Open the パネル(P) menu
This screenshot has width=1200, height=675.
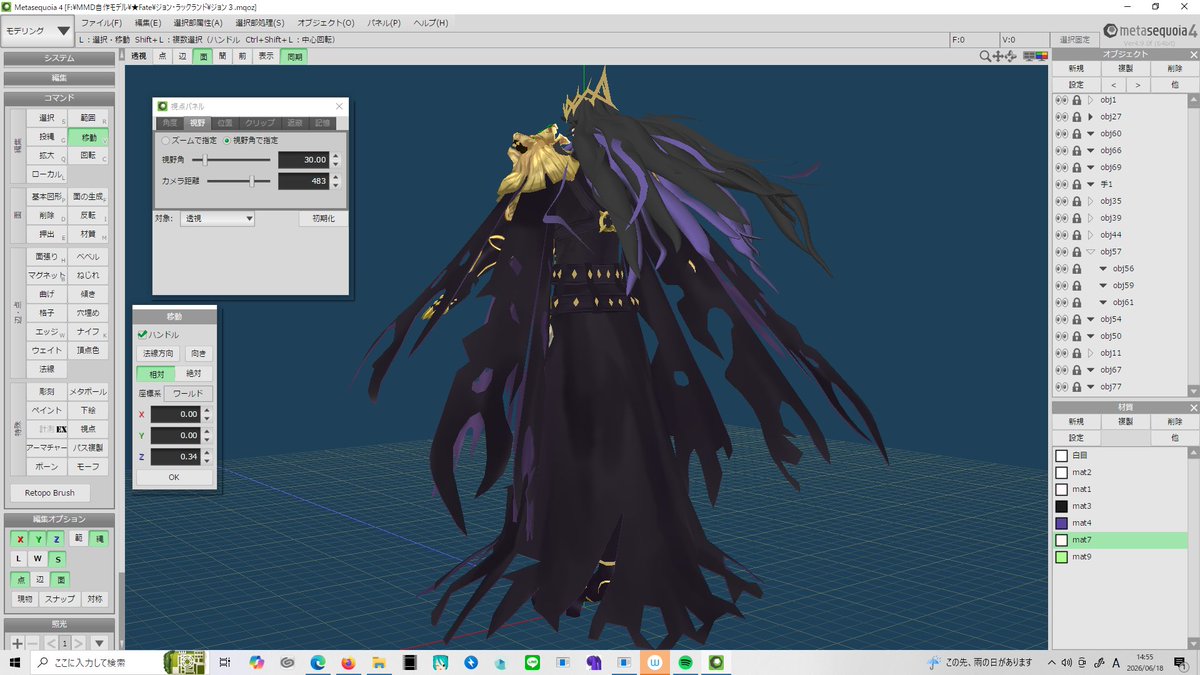tap(384, 22)
